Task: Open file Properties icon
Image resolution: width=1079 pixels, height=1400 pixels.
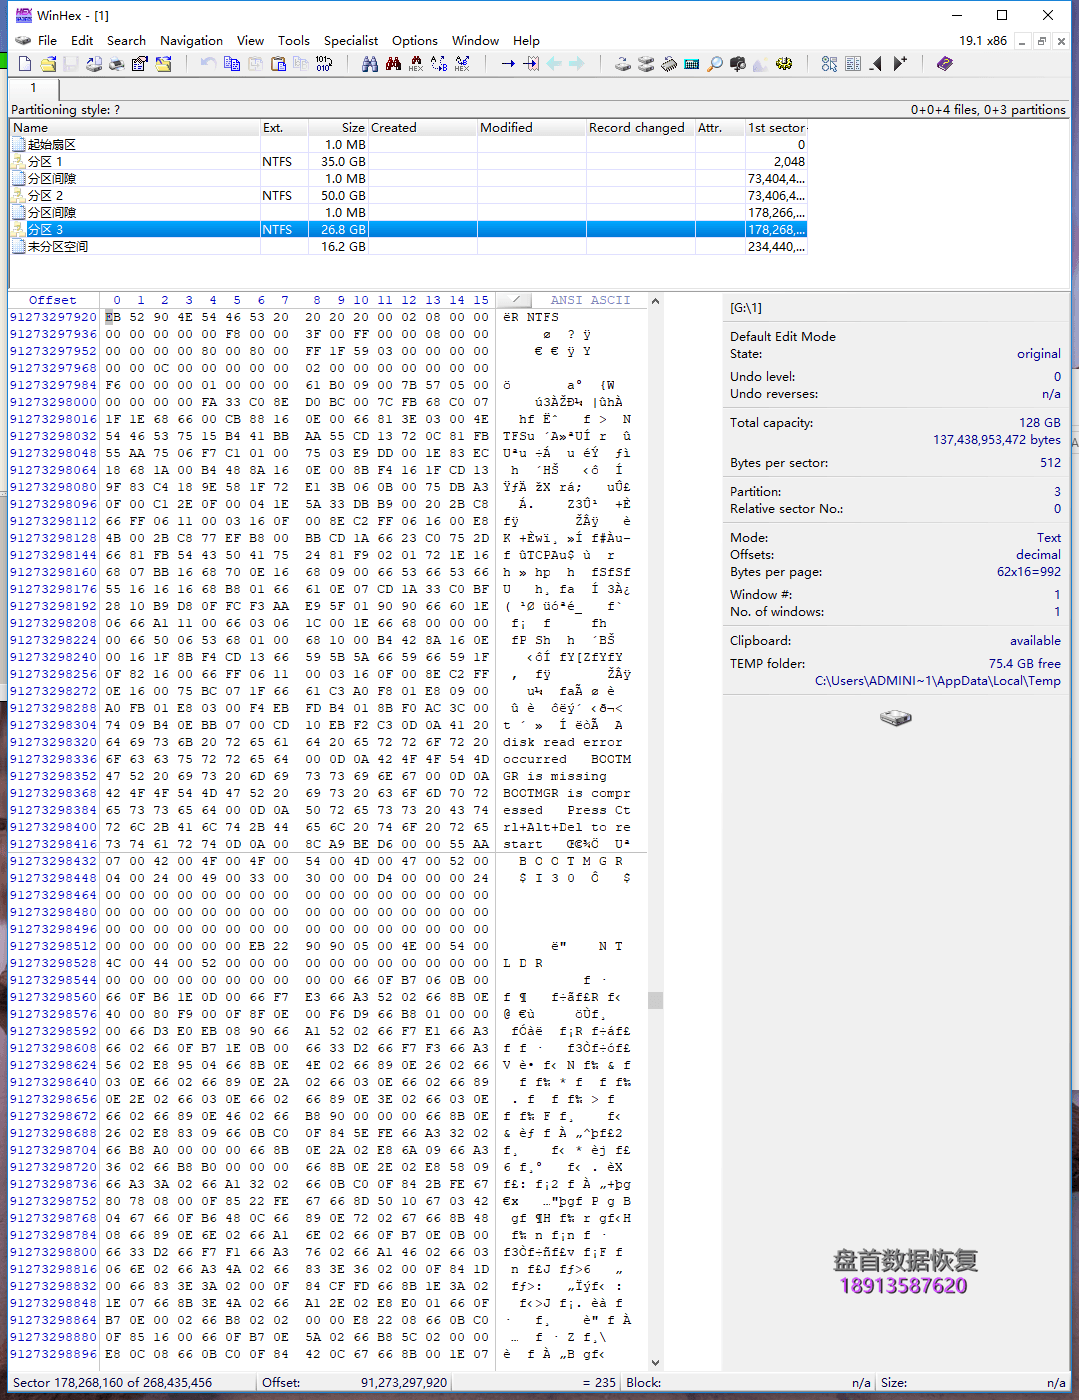Action: [140, 64]
